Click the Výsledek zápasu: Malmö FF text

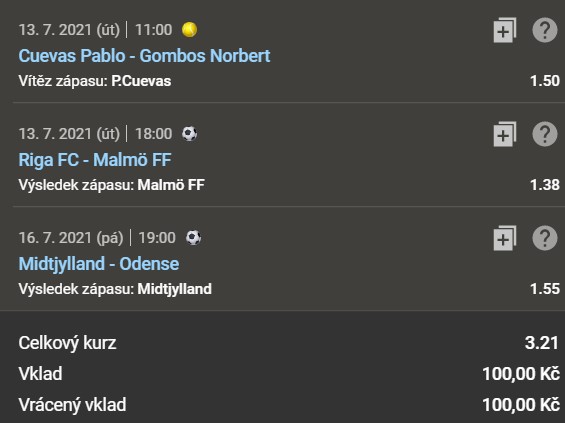pyautogui.click(x=112, y=185)
